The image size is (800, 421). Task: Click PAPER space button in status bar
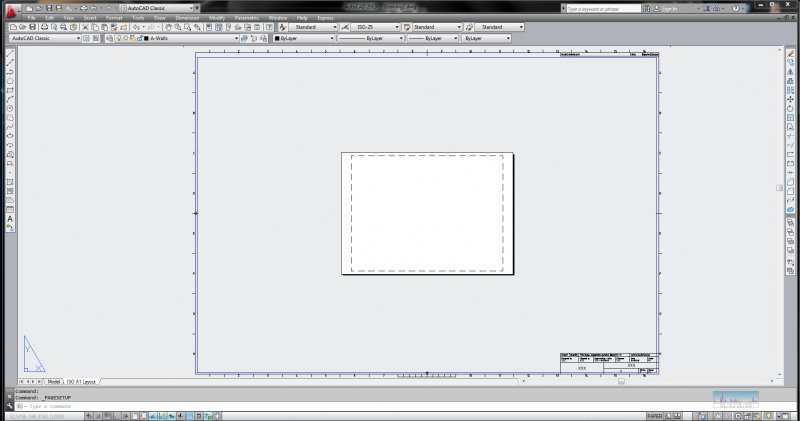[655, 416]
